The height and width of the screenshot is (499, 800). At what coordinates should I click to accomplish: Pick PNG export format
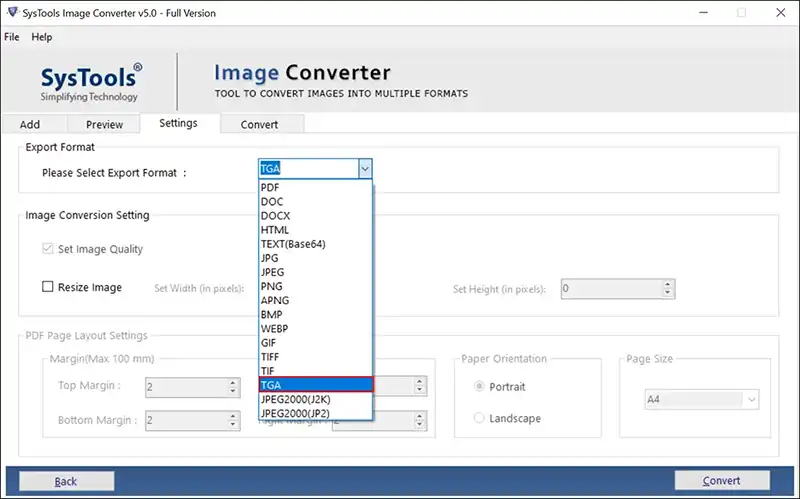tap(315, 286)
